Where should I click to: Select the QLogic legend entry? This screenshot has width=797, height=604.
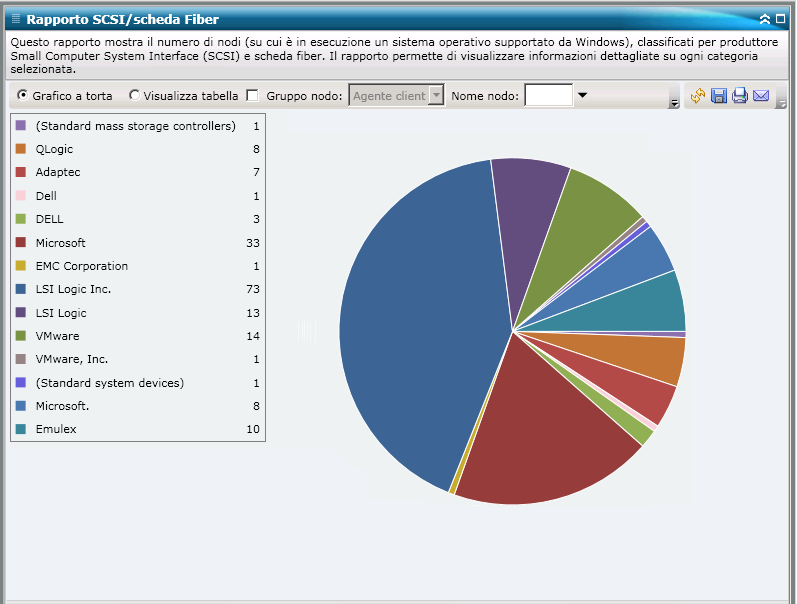(x=138, y=149)
